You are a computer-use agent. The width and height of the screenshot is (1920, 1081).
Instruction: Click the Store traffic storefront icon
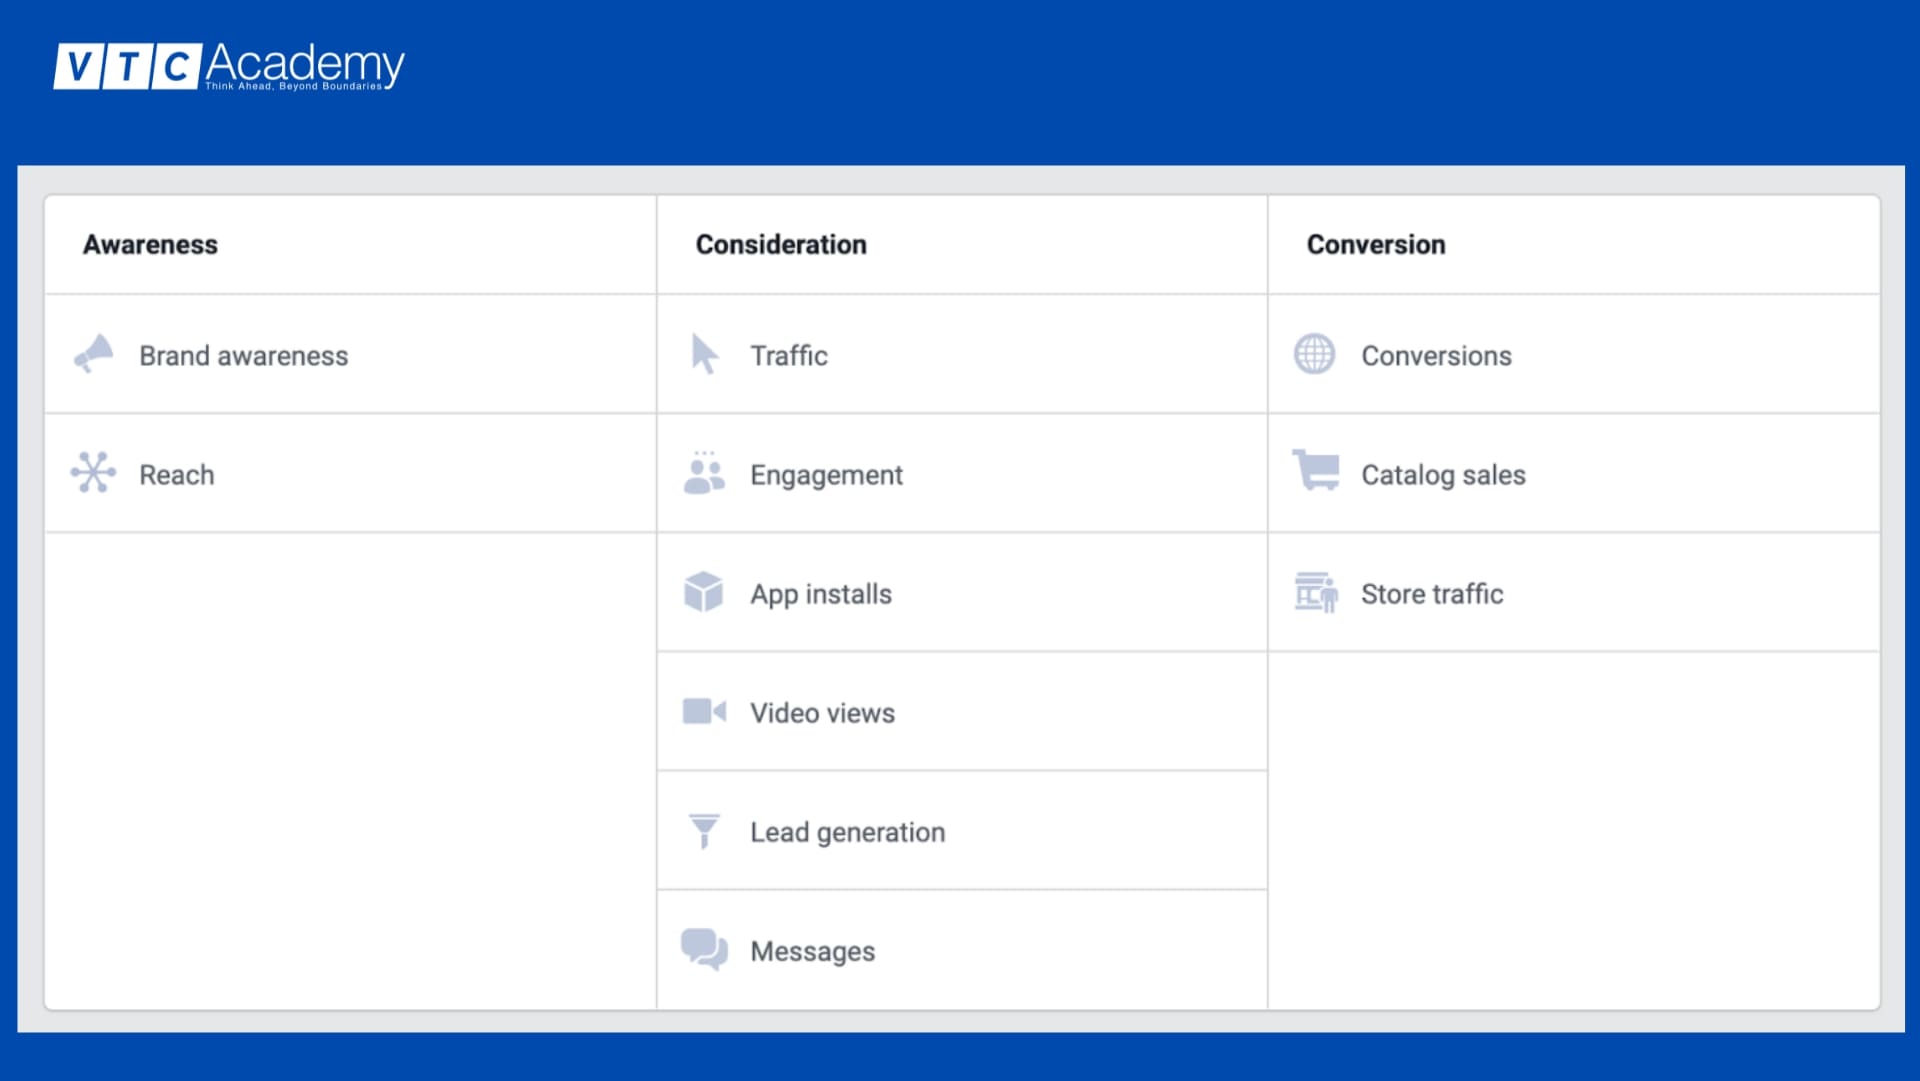pyautogui.click(x=1316, y=592)
